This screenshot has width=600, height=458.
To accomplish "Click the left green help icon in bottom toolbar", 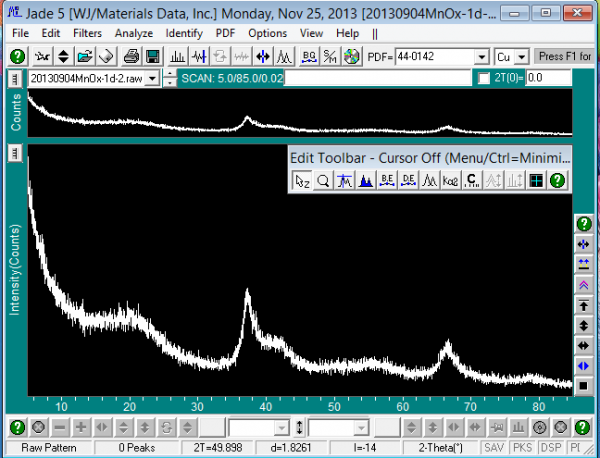I will [17, 427].
